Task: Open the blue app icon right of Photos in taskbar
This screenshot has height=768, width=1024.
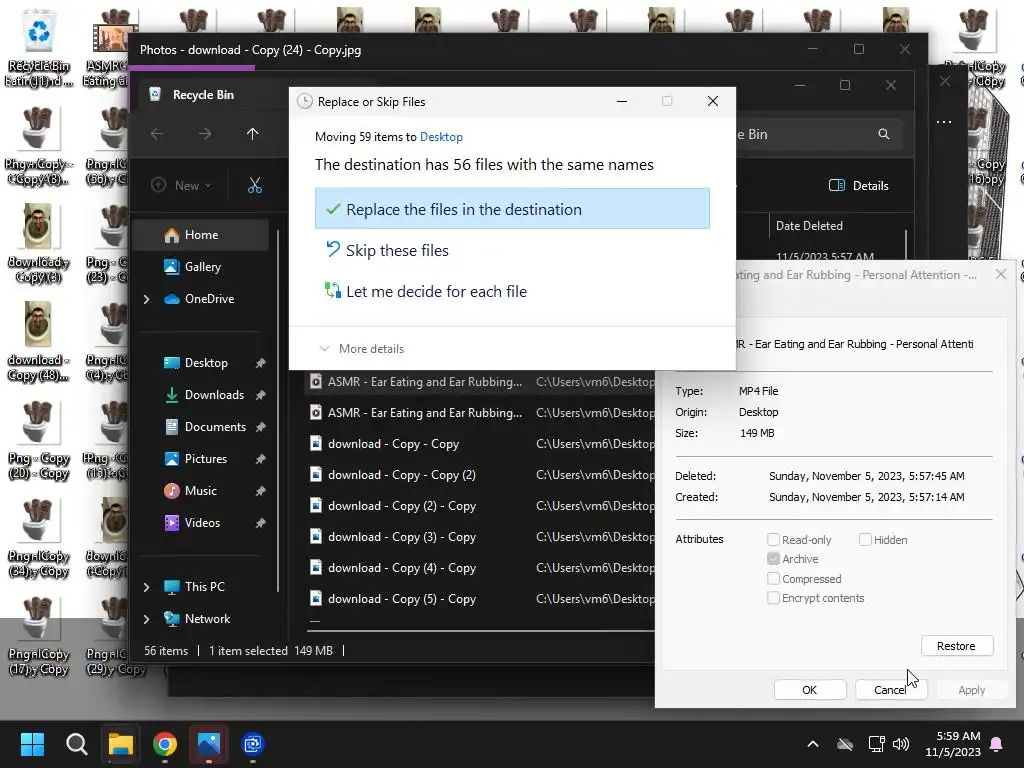Action: click(x=253, y=744)
